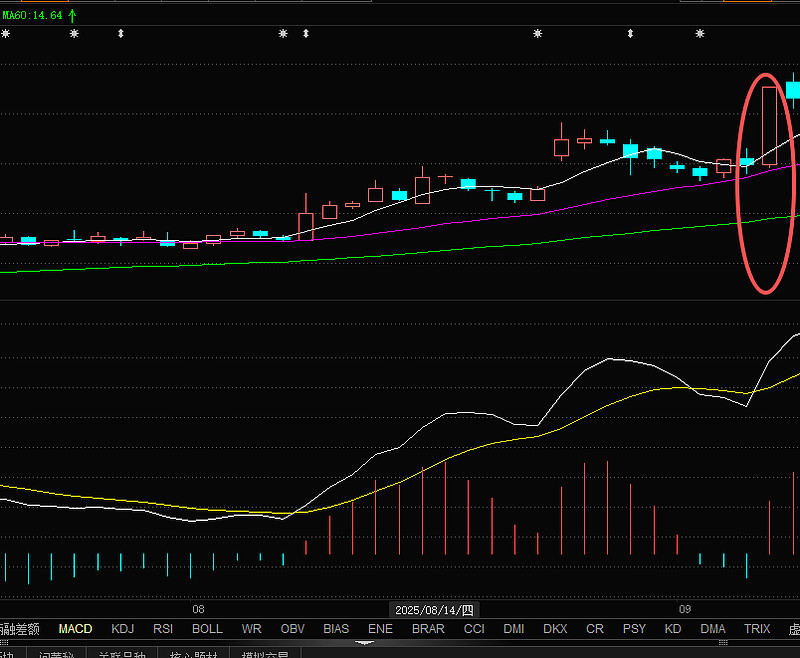Click the leftmost asterisk event marker
Screen dimensions: 800x658
[5, 34]
